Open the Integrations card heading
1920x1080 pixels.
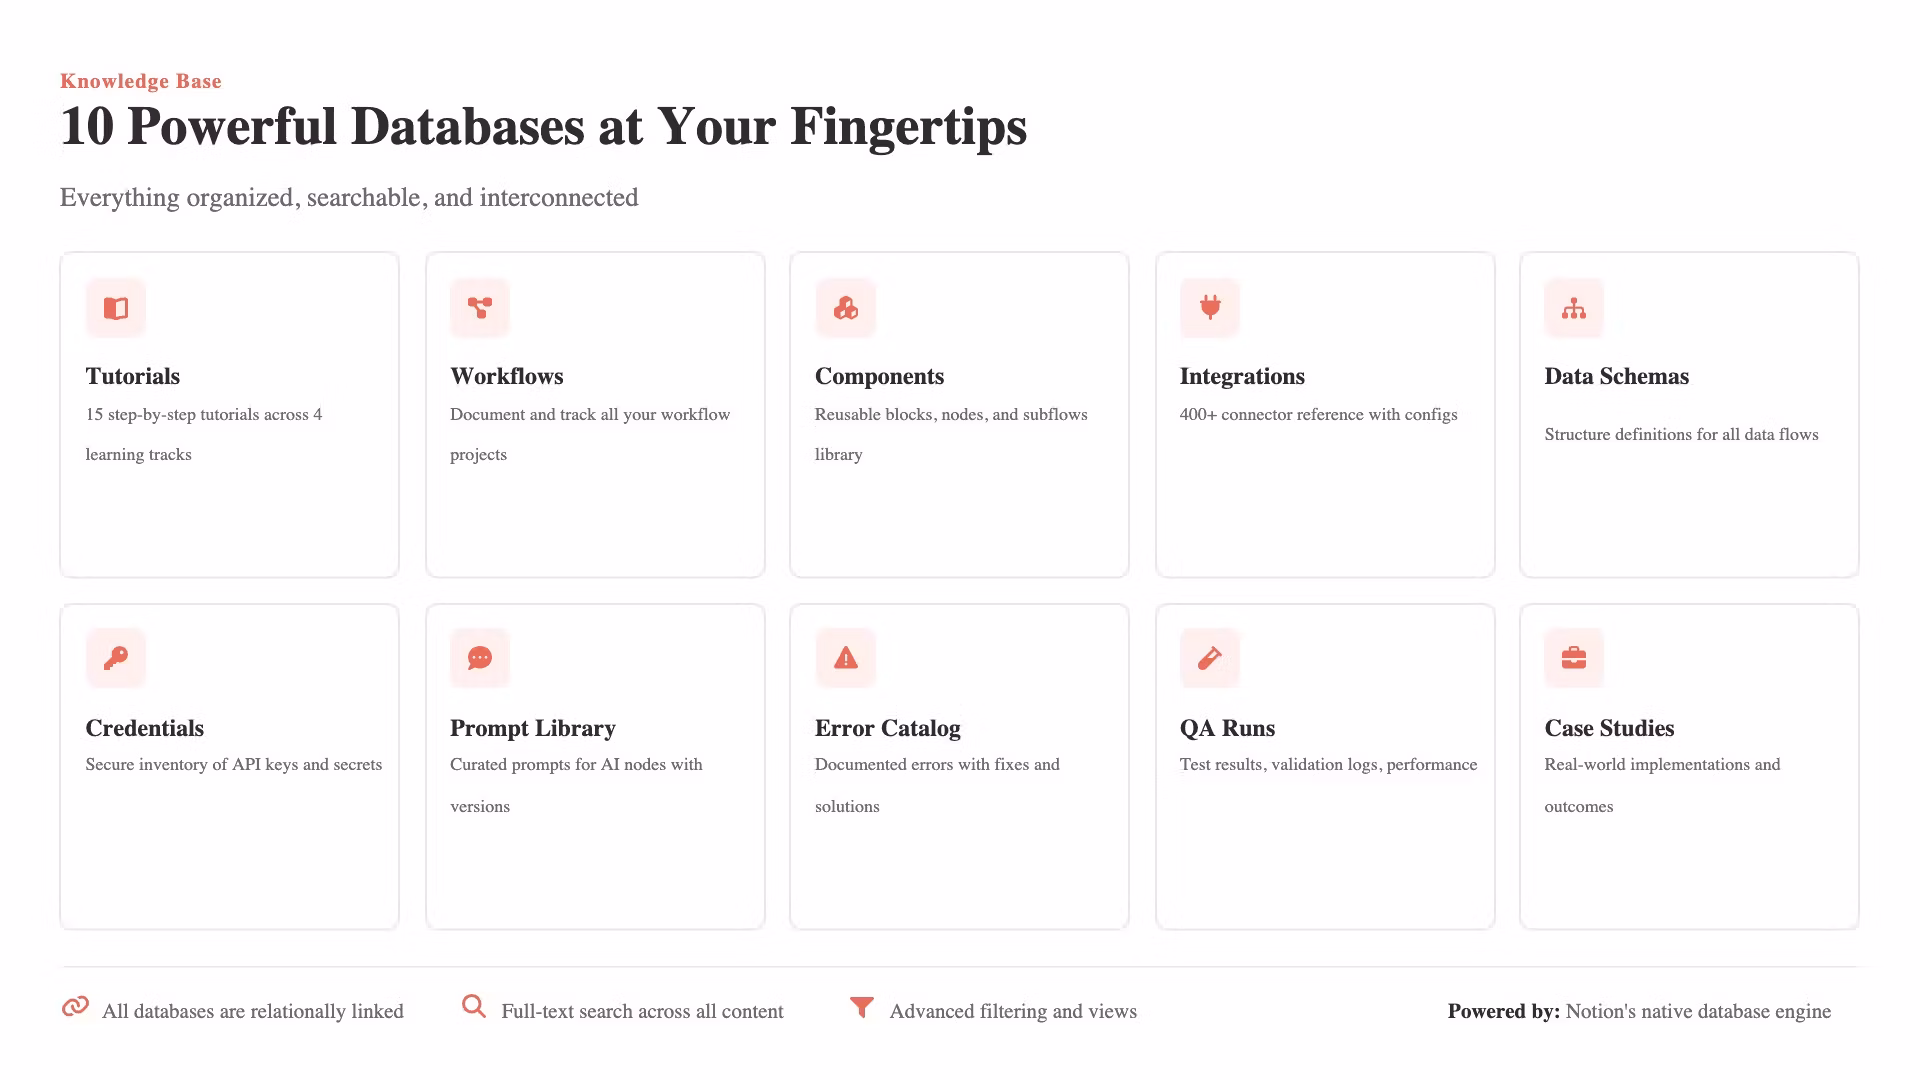pyautogui.click(x=1242, y=376)
